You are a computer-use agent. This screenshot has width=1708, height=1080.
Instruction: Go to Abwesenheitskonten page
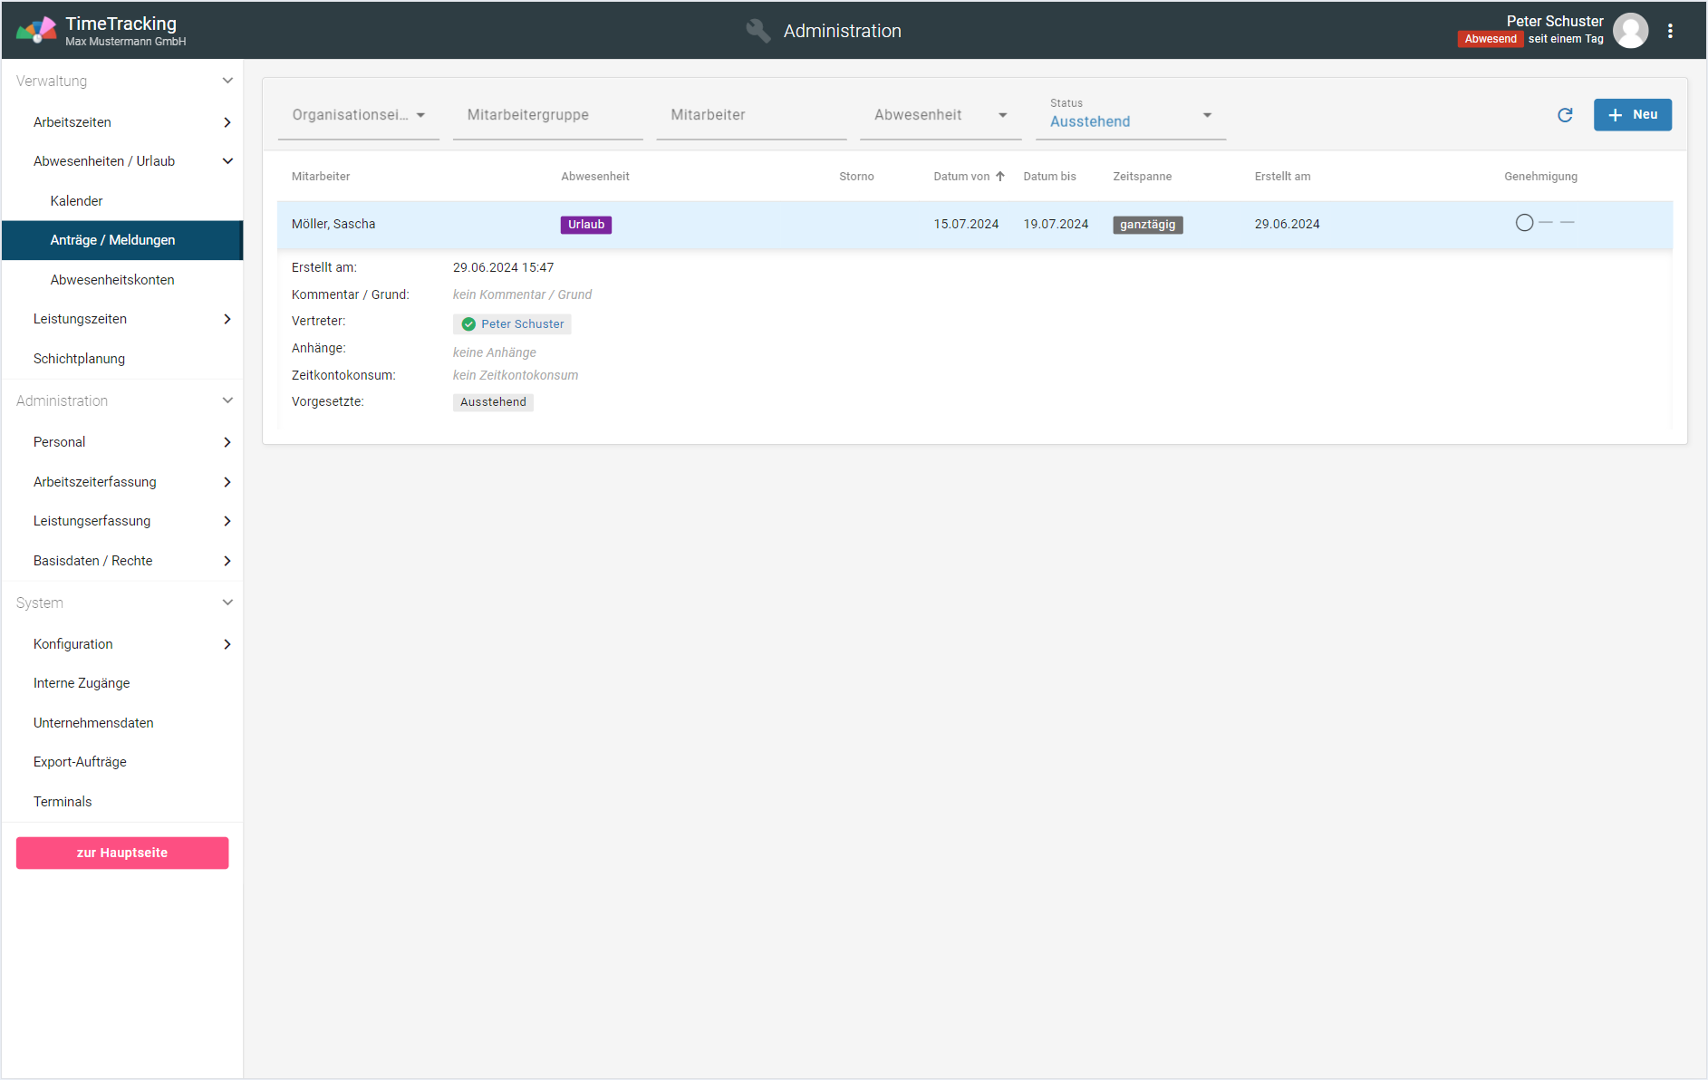click(x=112, y=280)
